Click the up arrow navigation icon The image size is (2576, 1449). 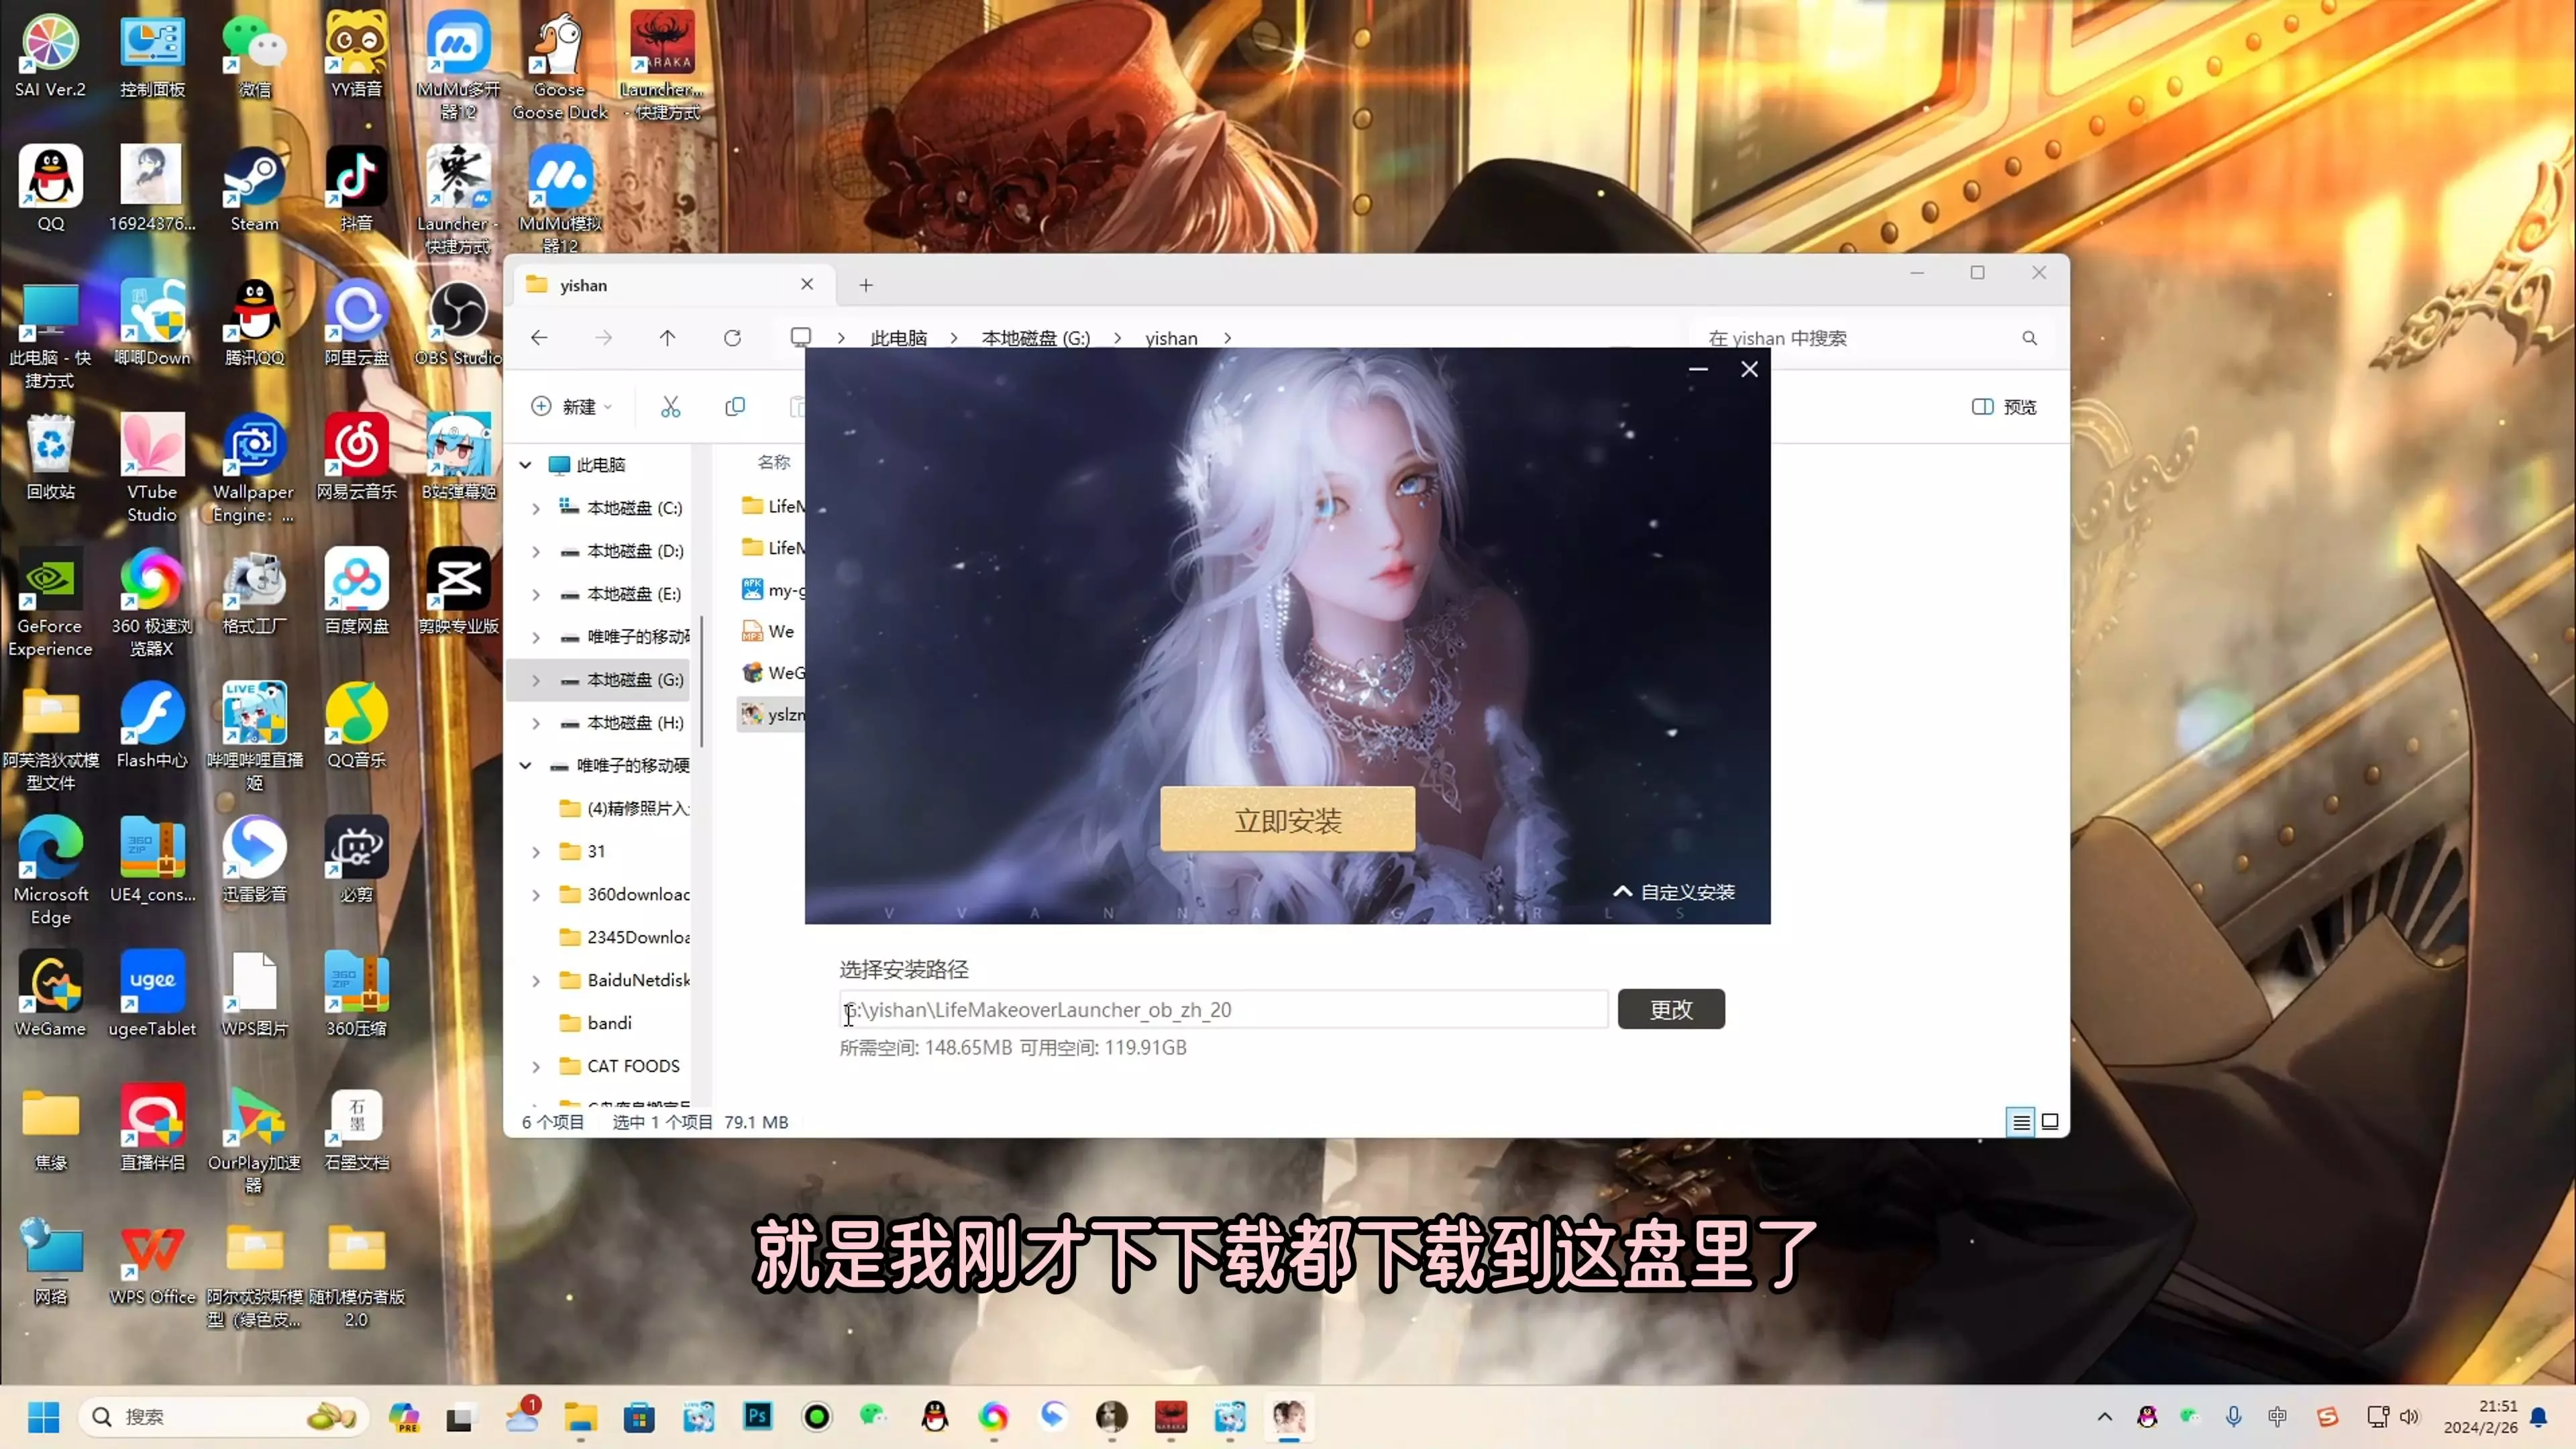point(667,338)
